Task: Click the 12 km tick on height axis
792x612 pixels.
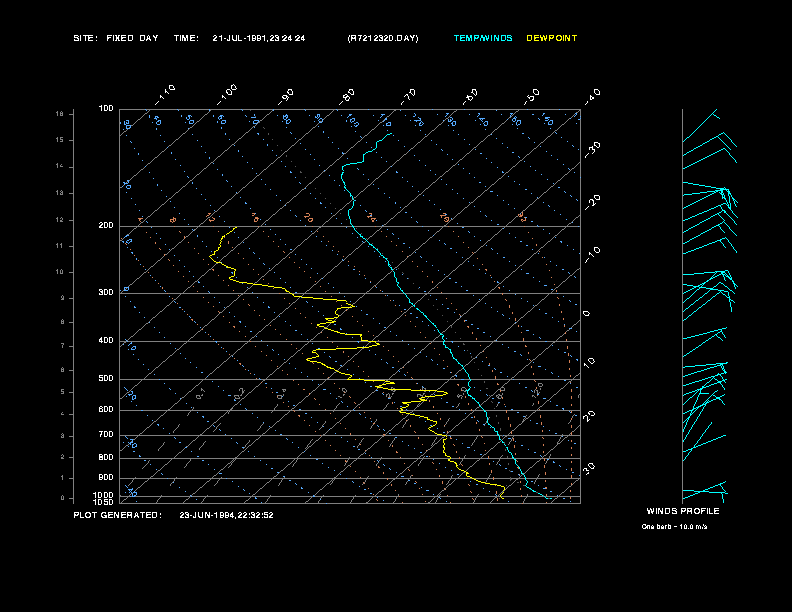Action: pos(60,220)
